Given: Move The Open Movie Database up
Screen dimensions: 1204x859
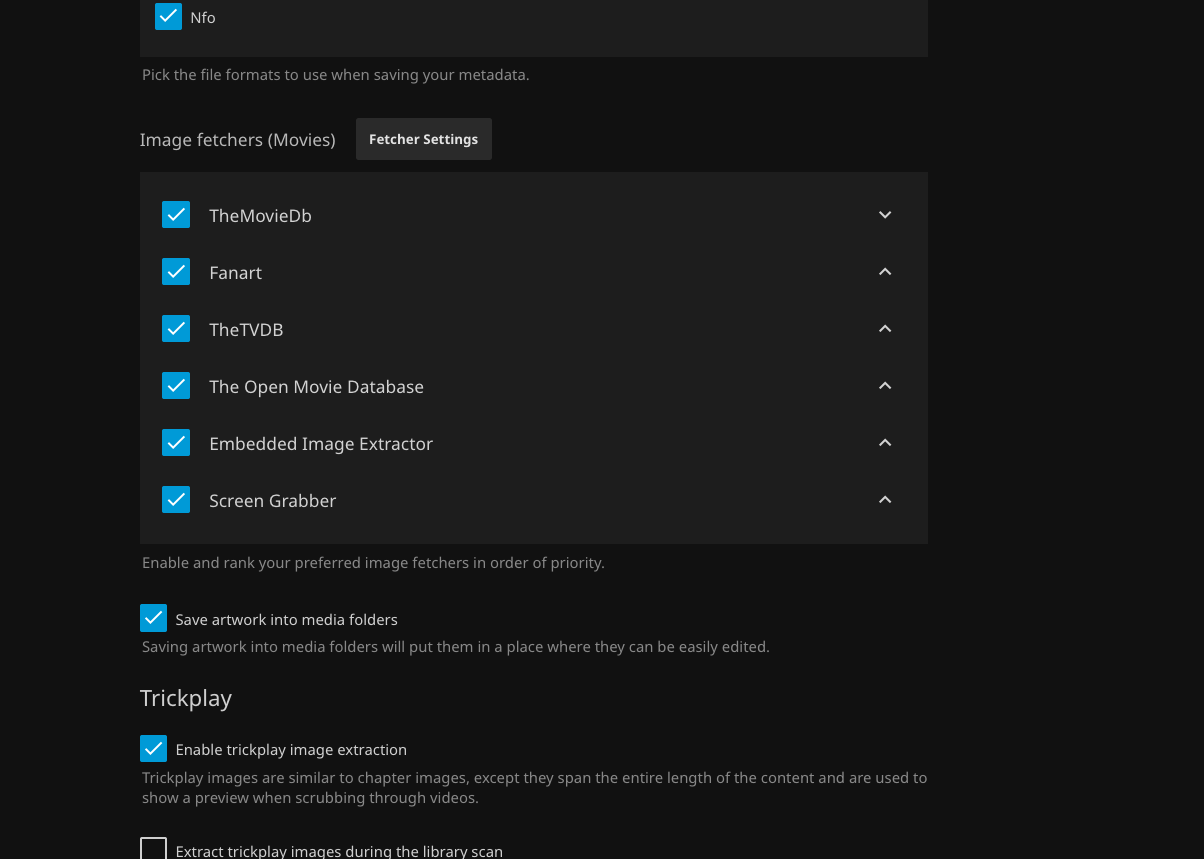Looking at the screenshot, I should [885, 386].
